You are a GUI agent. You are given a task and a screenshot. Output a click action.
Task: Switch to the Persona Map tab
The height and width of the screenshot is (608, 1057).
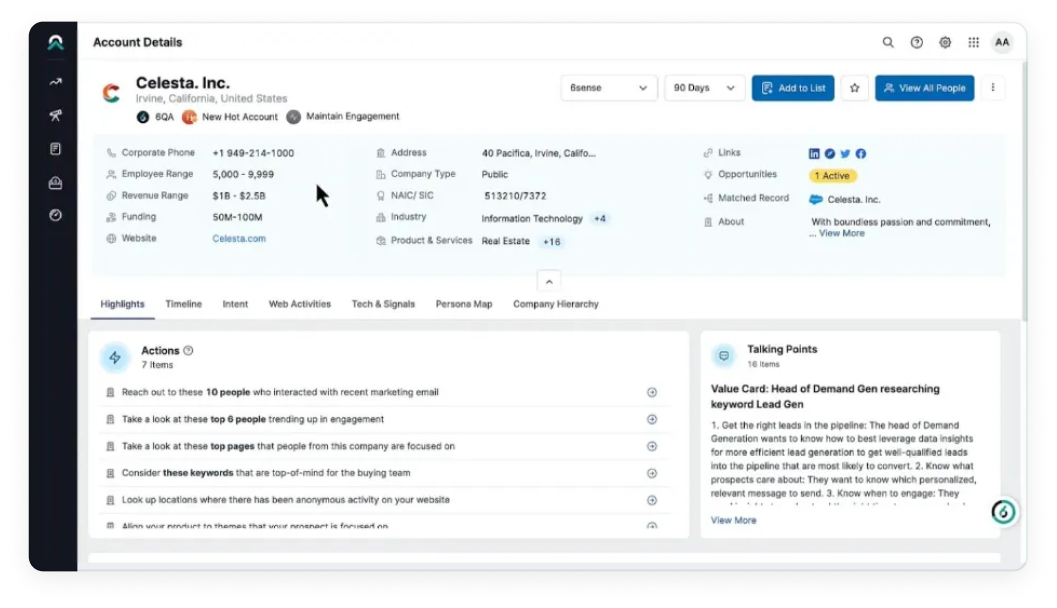464,304
